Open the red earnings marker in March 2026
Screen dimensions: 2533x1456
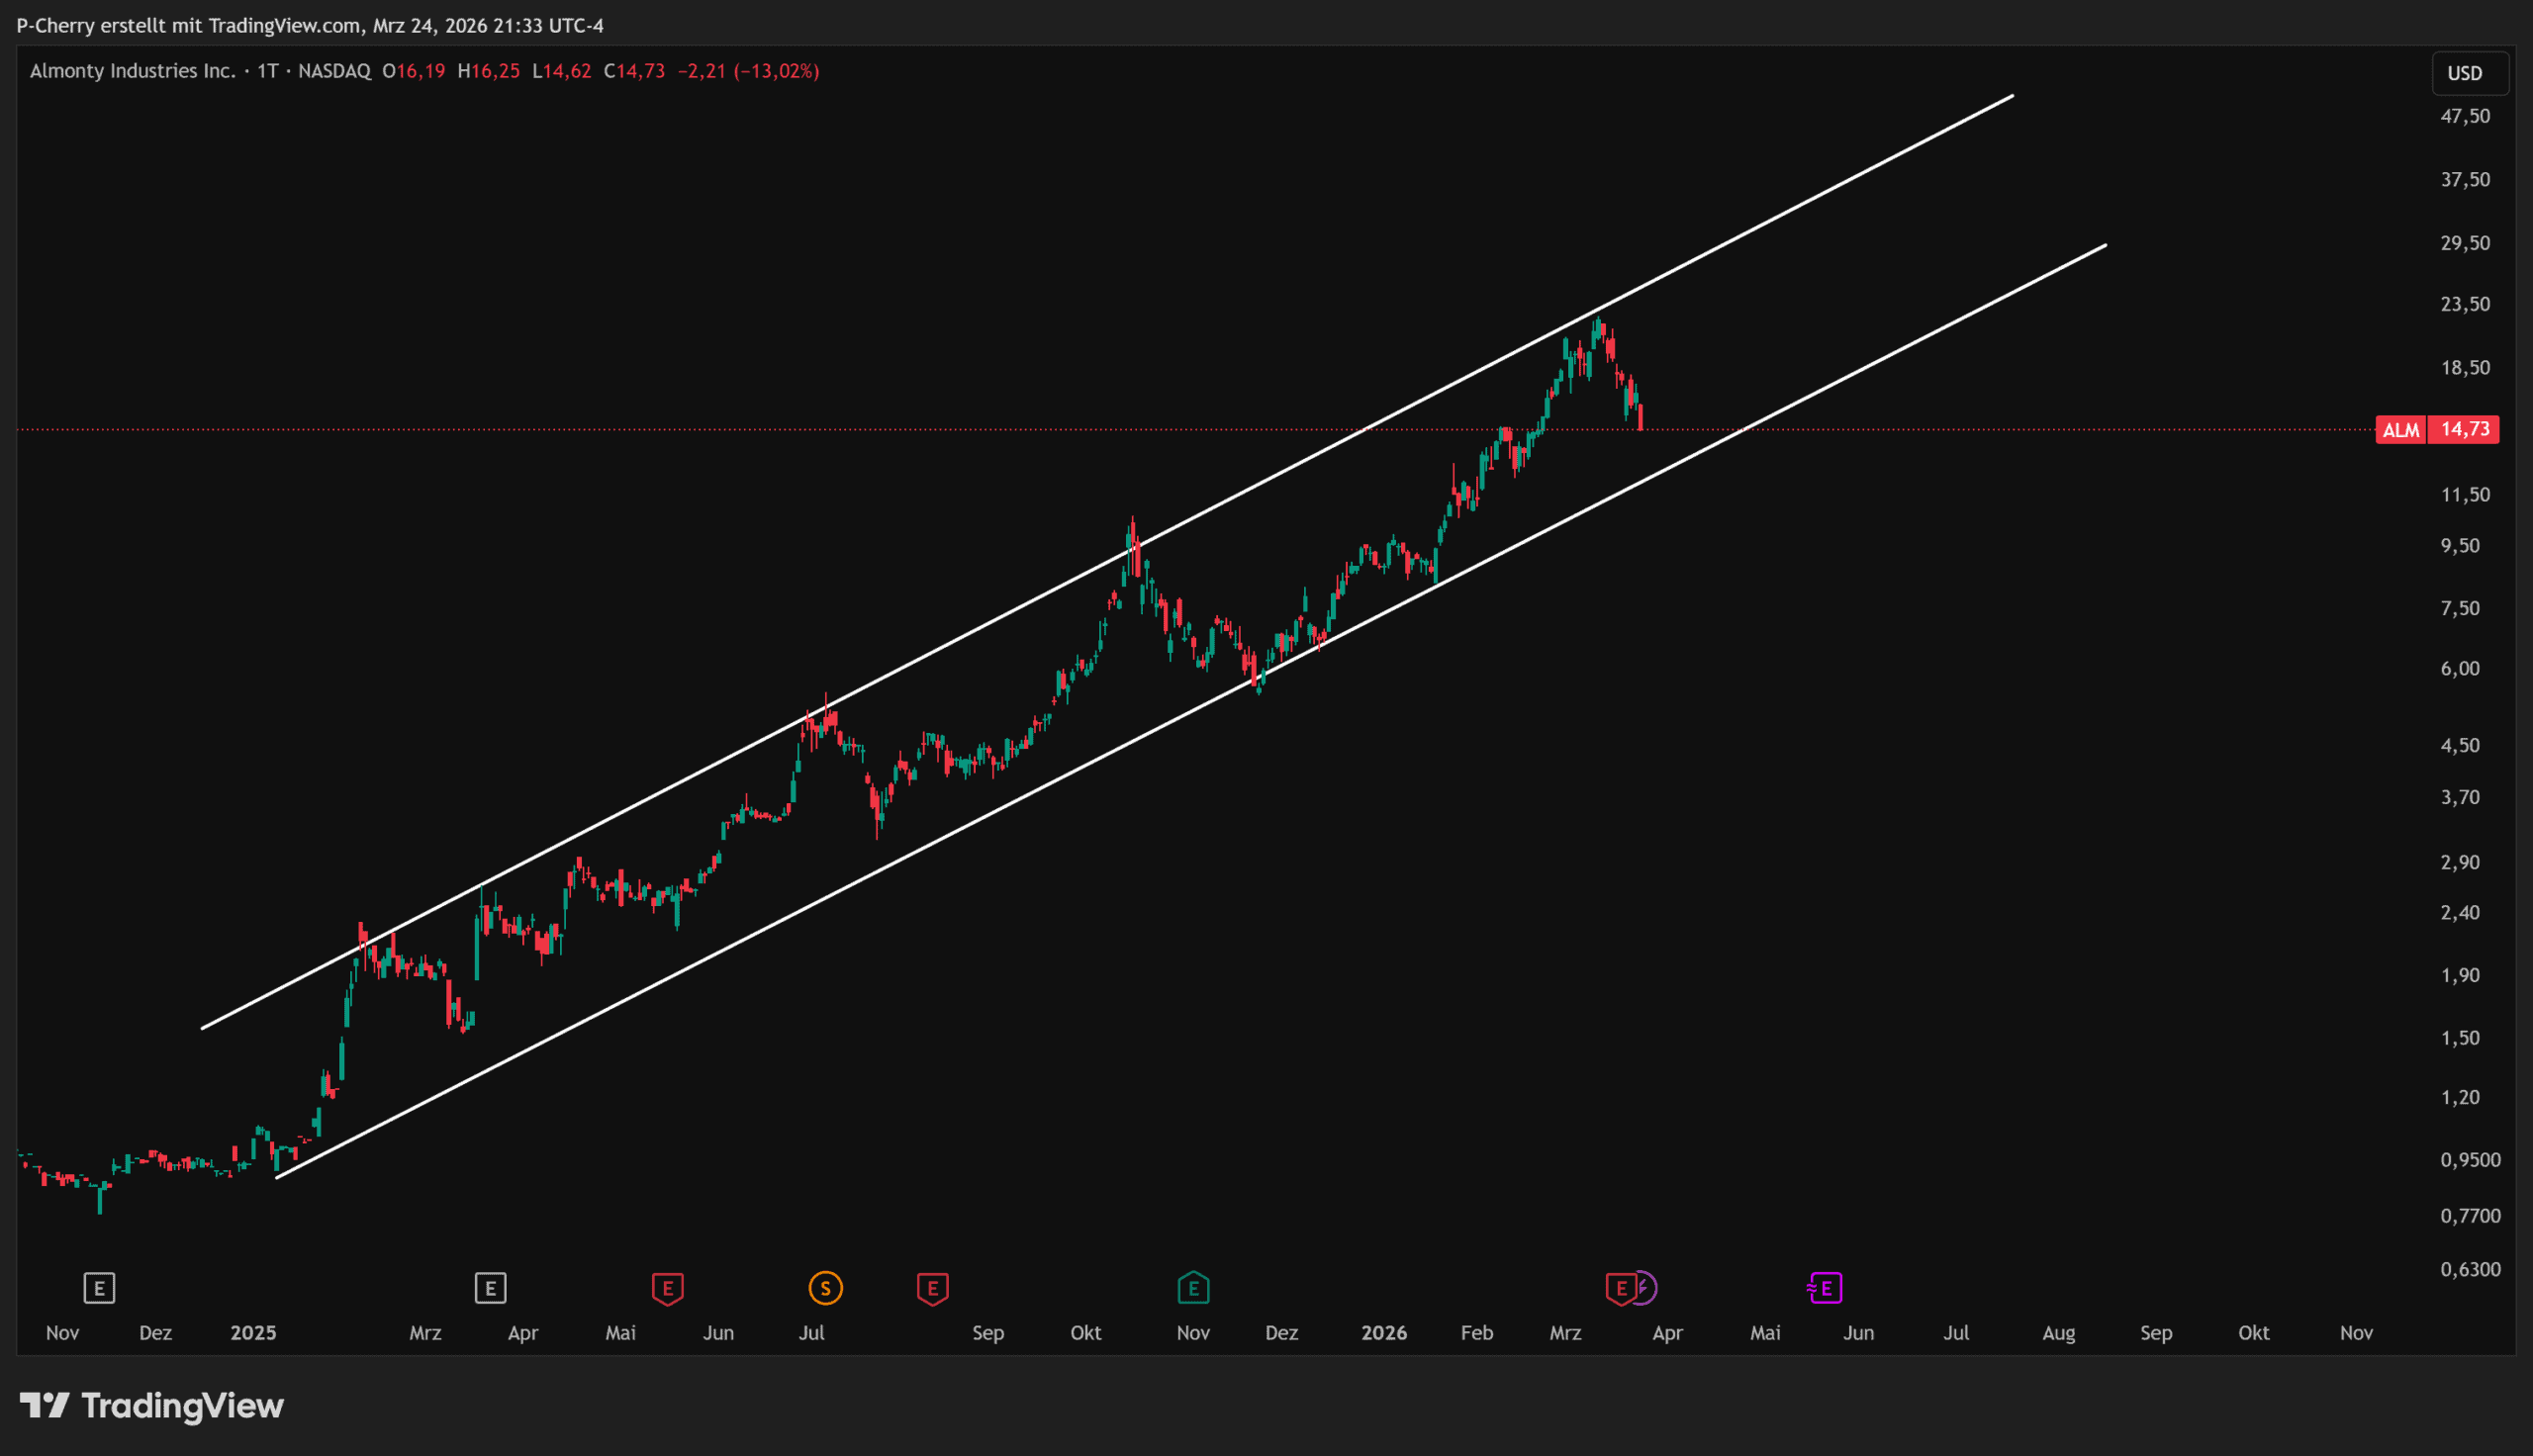pos(1620,1288)
